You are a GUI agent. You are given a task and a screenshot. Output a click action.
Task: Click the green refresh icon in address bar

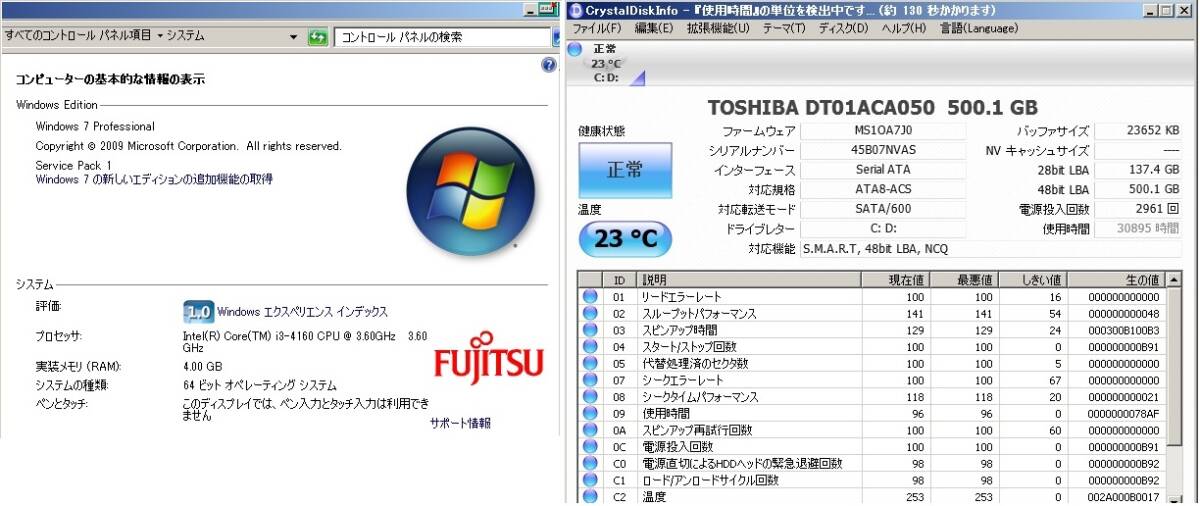coord(318,37)
